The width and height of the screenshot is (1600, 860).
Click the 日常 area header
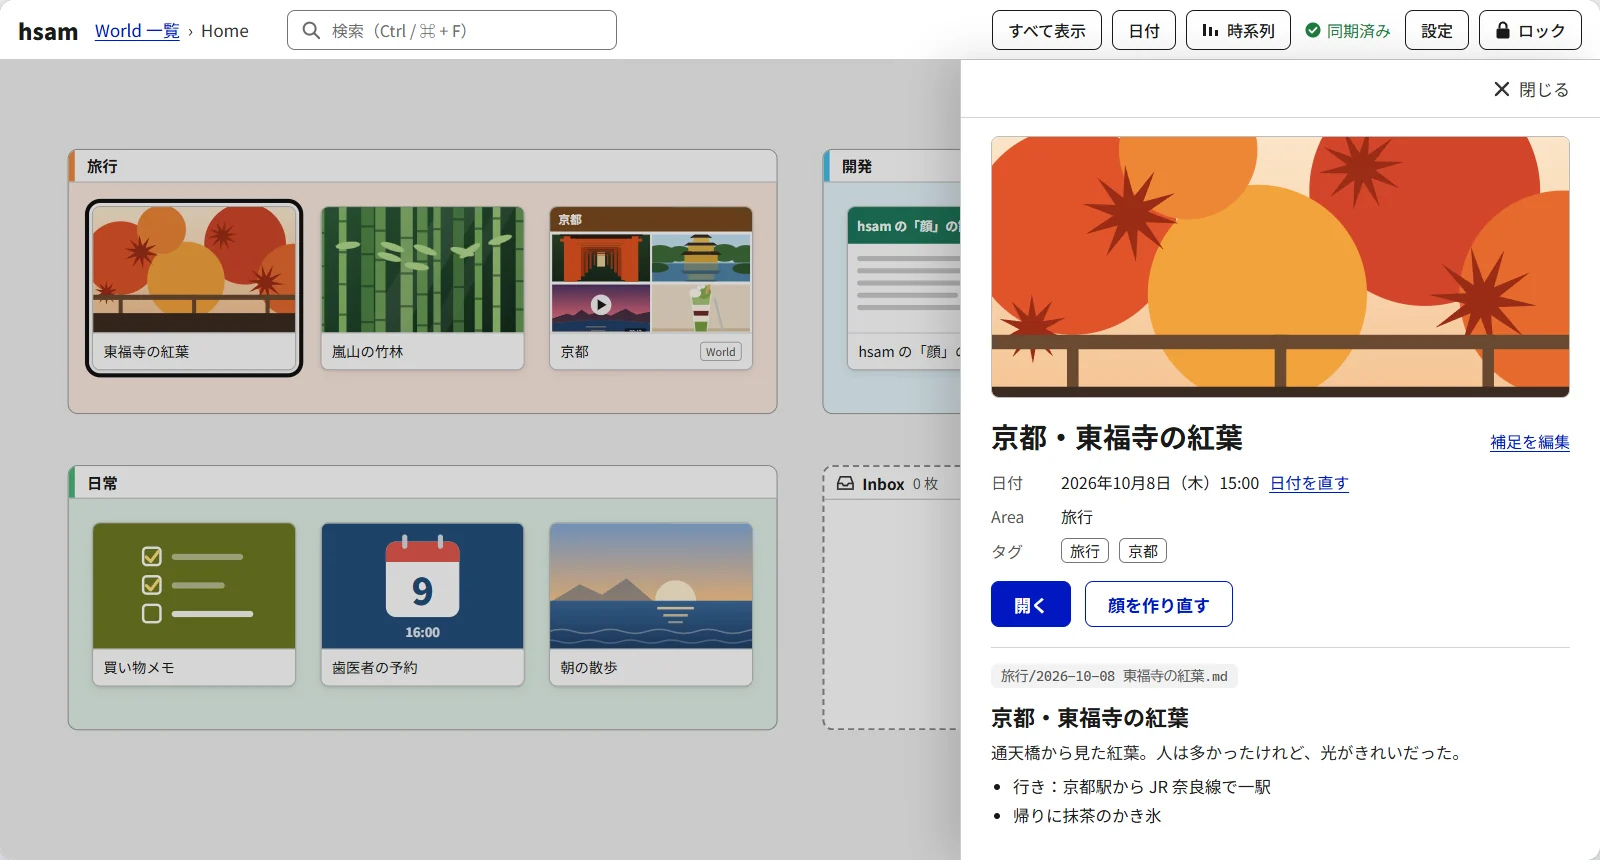click(x=422, y=482)
